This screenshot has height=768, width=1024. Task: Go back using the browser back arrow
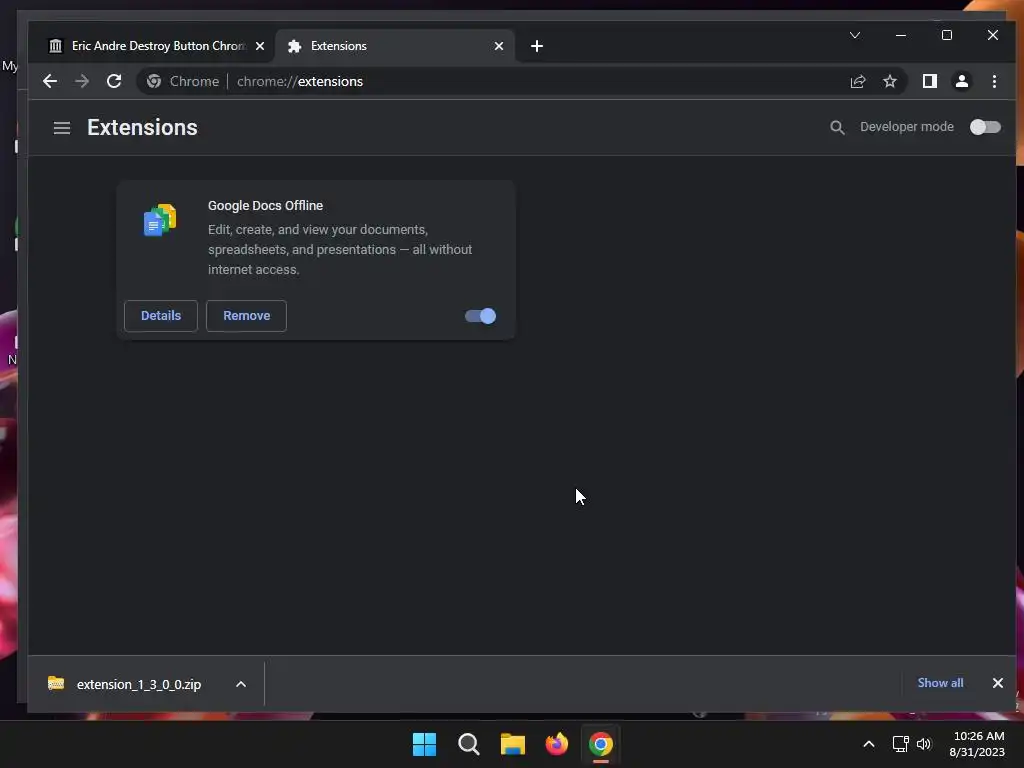point(50,81)
